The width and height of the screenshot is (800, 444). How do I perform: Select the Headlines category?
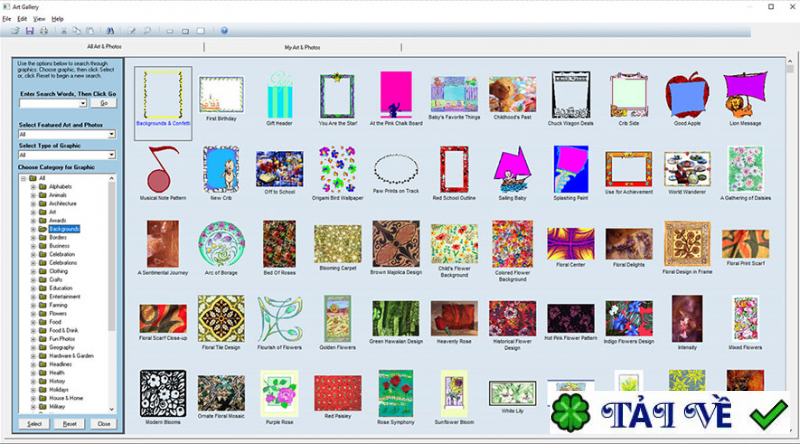[x=60, y=364]
